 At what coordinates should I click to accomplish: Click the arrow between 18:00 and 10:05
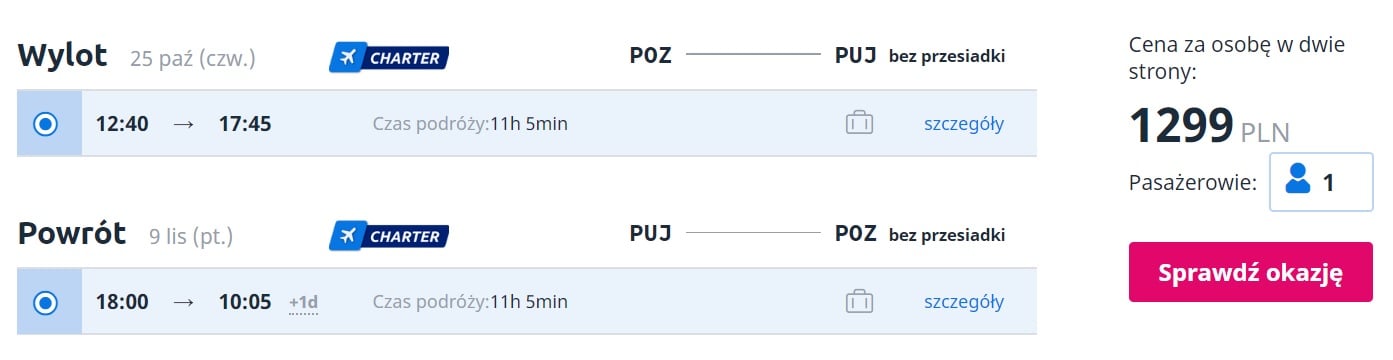pyautogui.click(x=183, y=302)
